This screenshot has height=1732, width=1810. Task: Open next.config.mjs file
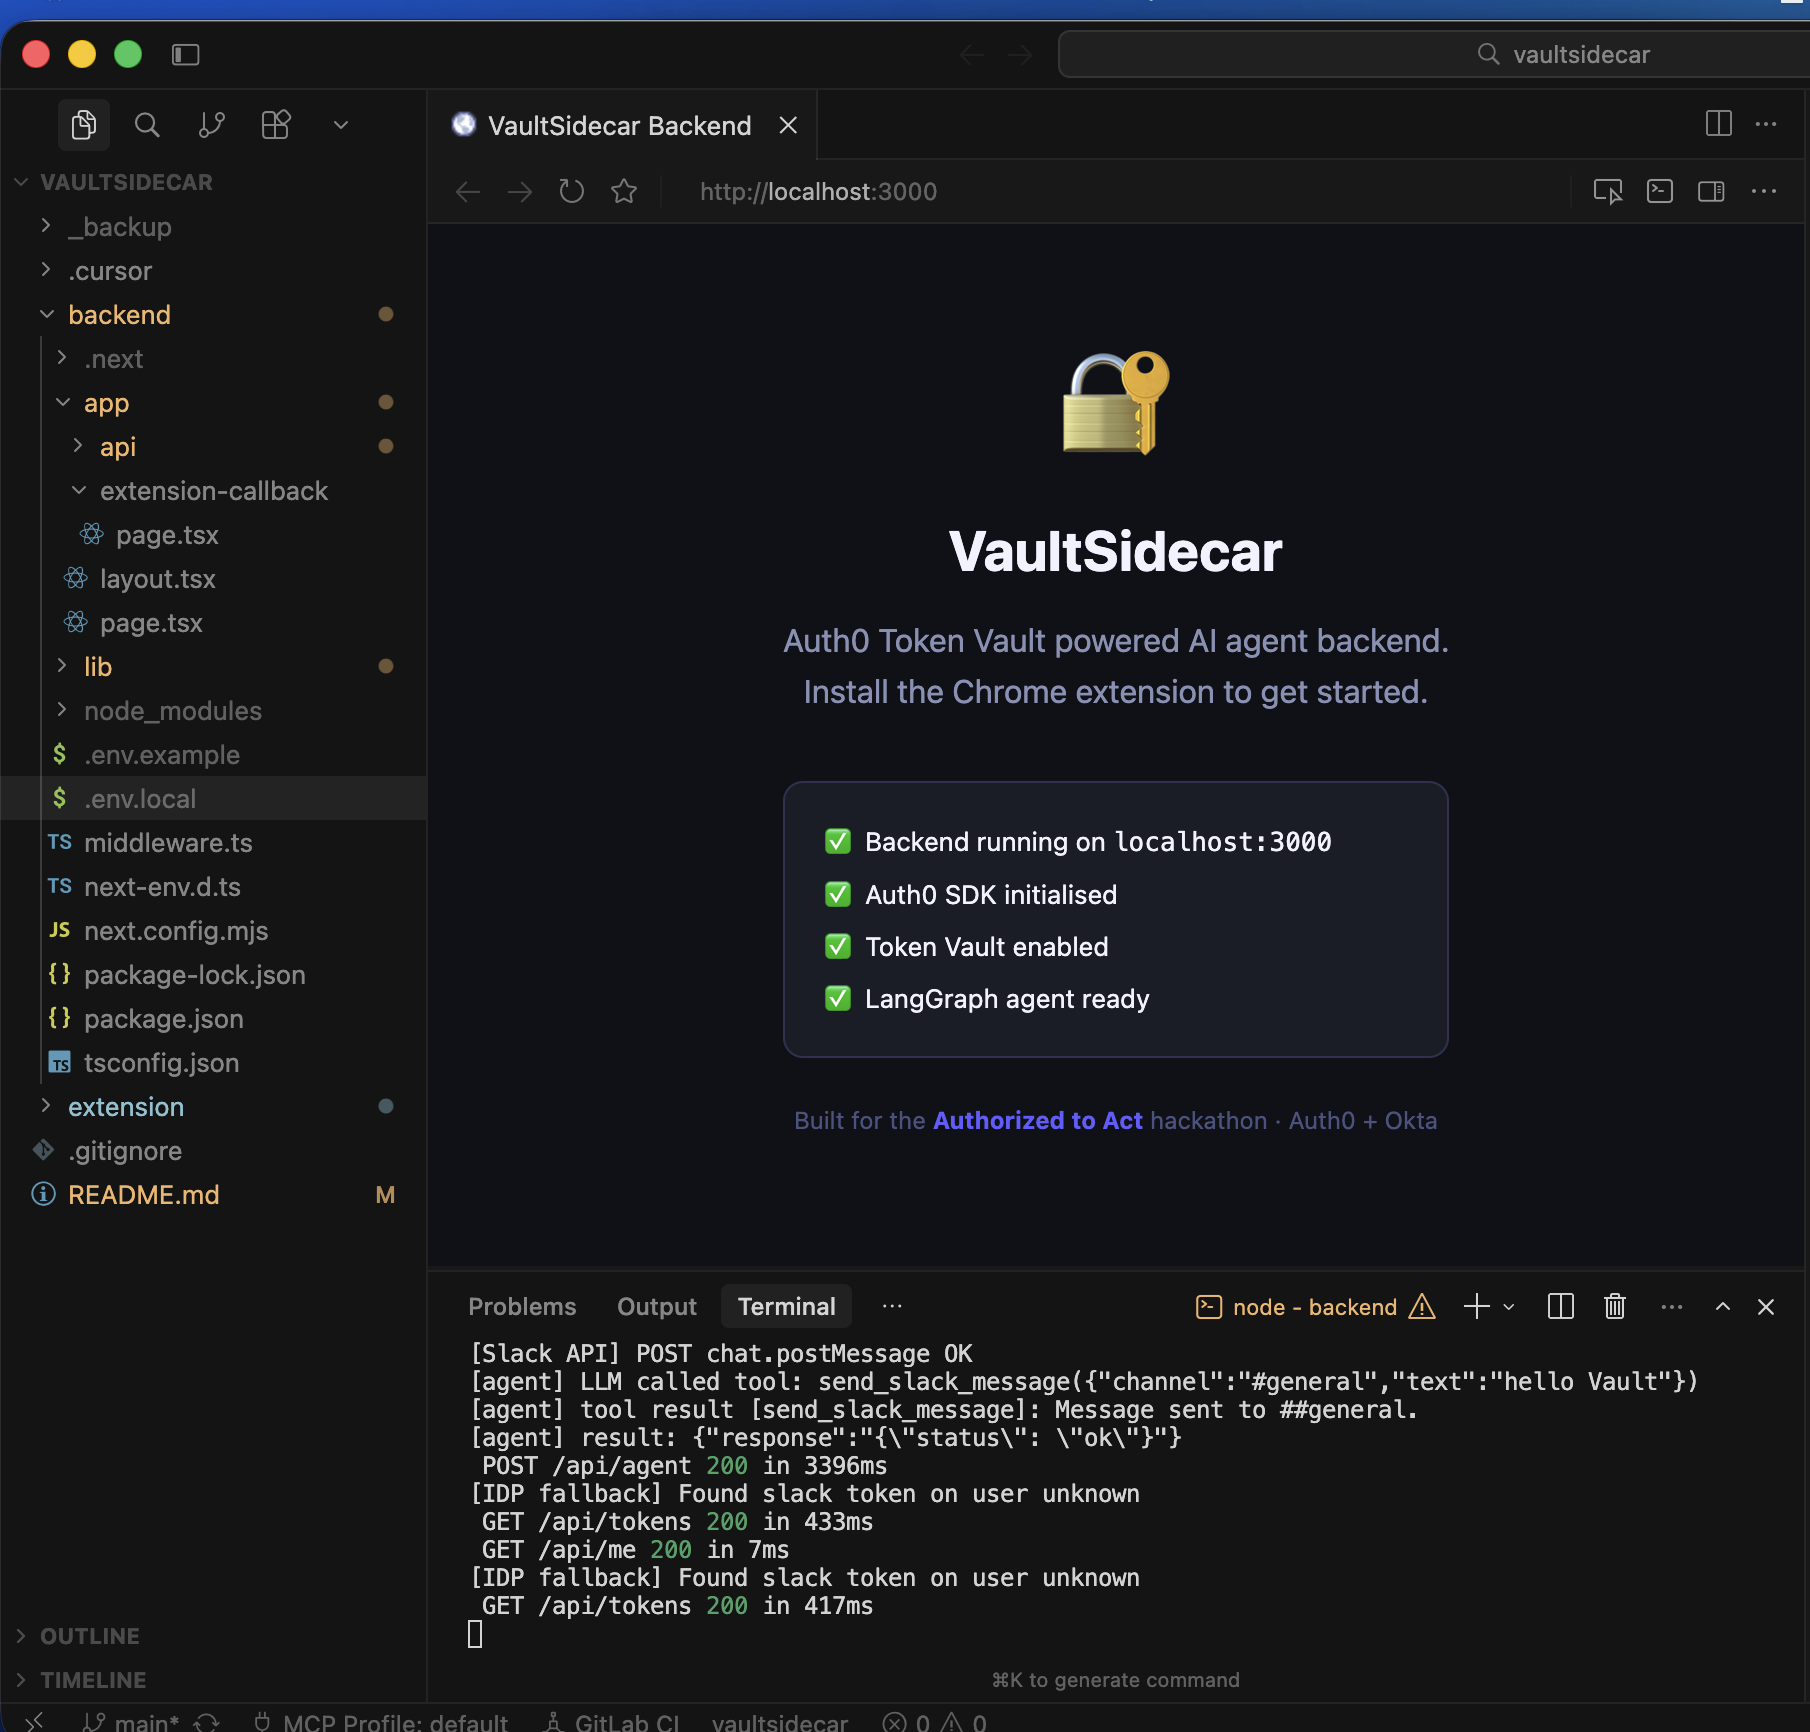click(x=214, y=931)
